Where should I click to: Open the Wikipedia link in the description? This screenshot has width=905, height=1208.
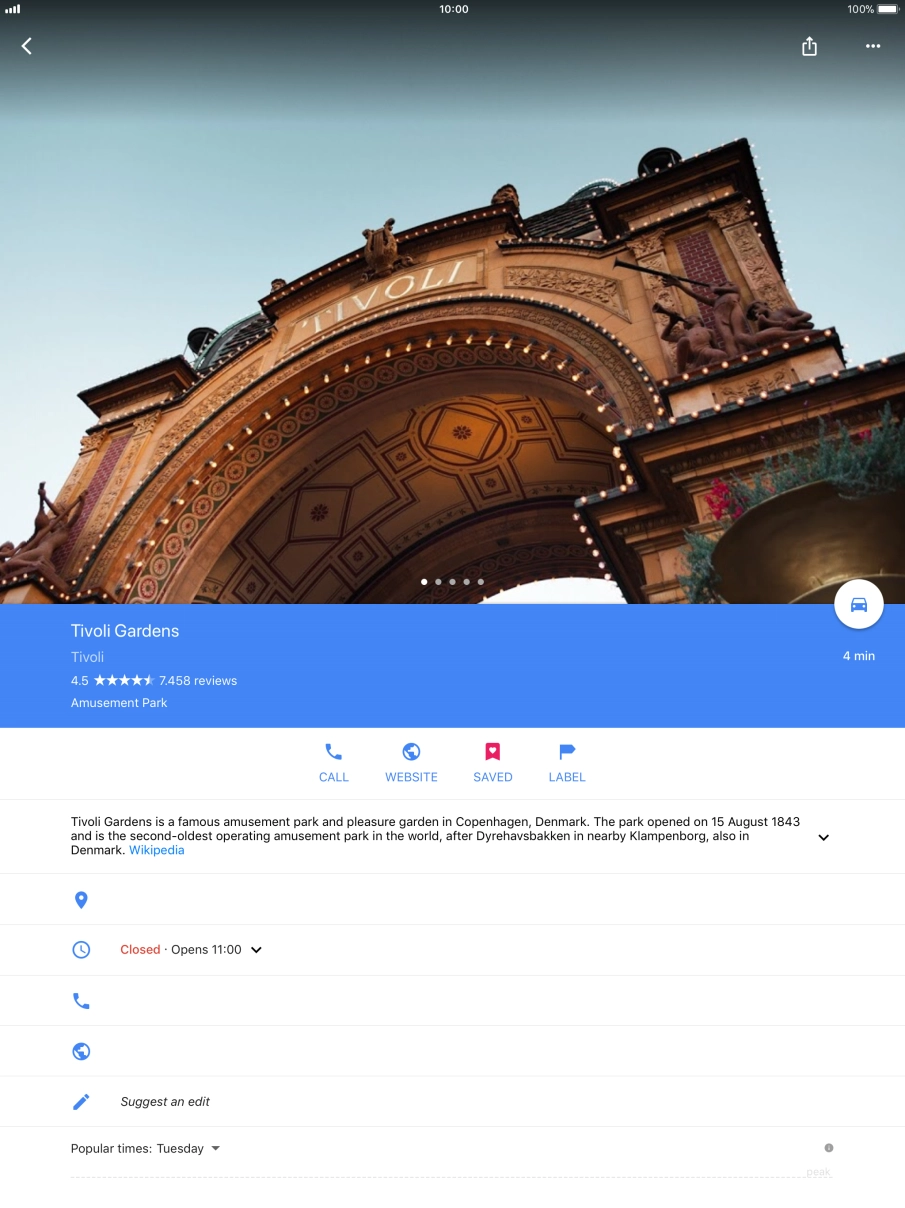[156, 849]
